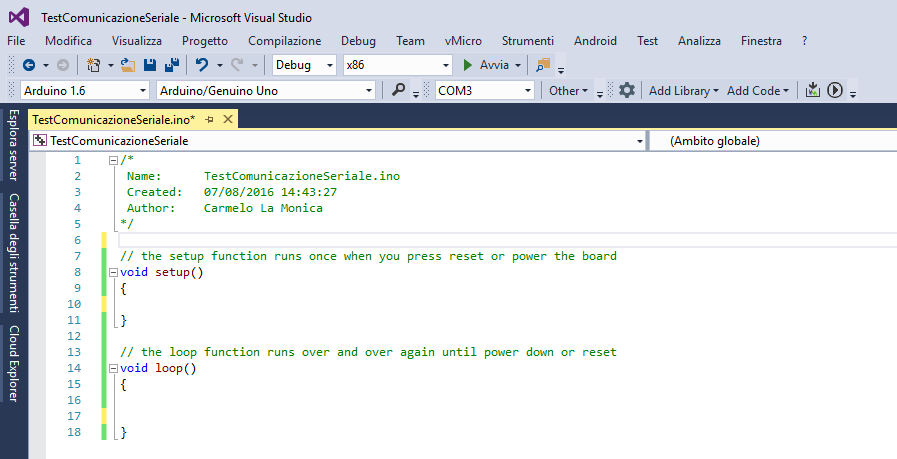Viewport: 897px width, 459px height.
Task: Save the current file with the disk icon
Action: (x=150, y=65)
